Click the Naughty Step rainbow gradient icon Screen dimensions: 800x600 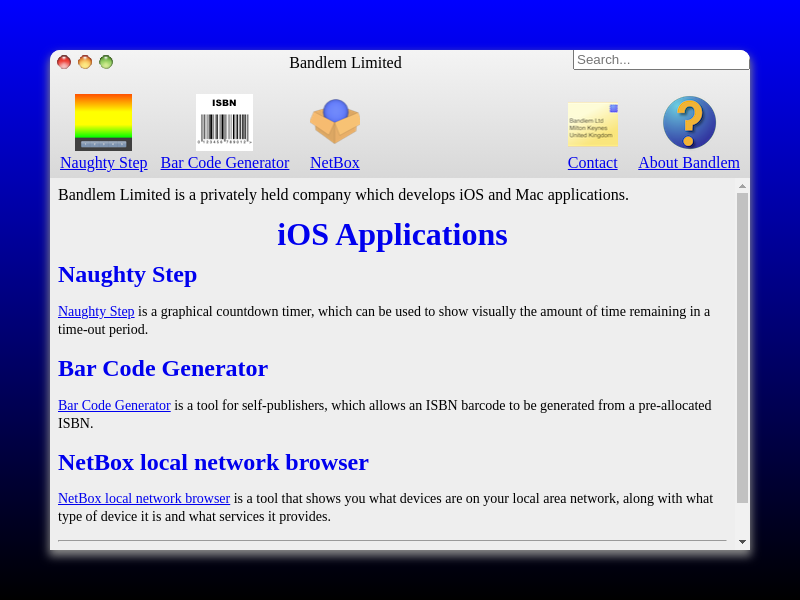(x=103, y=122)
